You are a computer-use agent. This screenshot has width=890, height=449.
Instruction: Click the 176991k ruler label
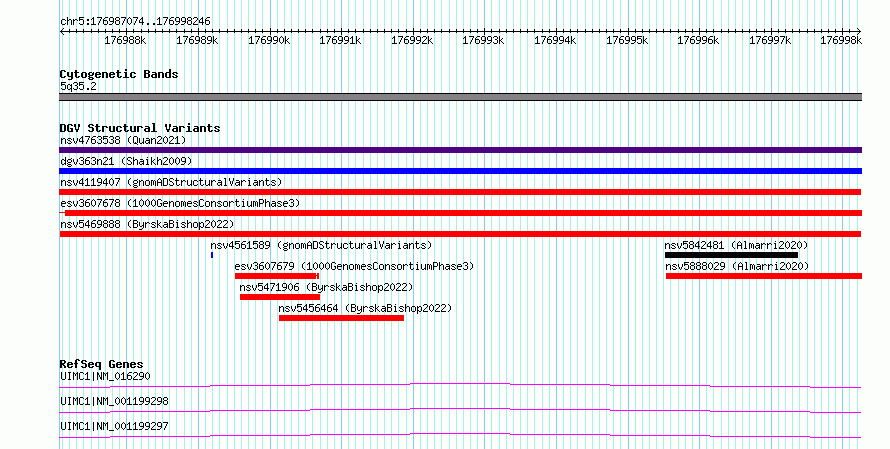pos(341,40)
